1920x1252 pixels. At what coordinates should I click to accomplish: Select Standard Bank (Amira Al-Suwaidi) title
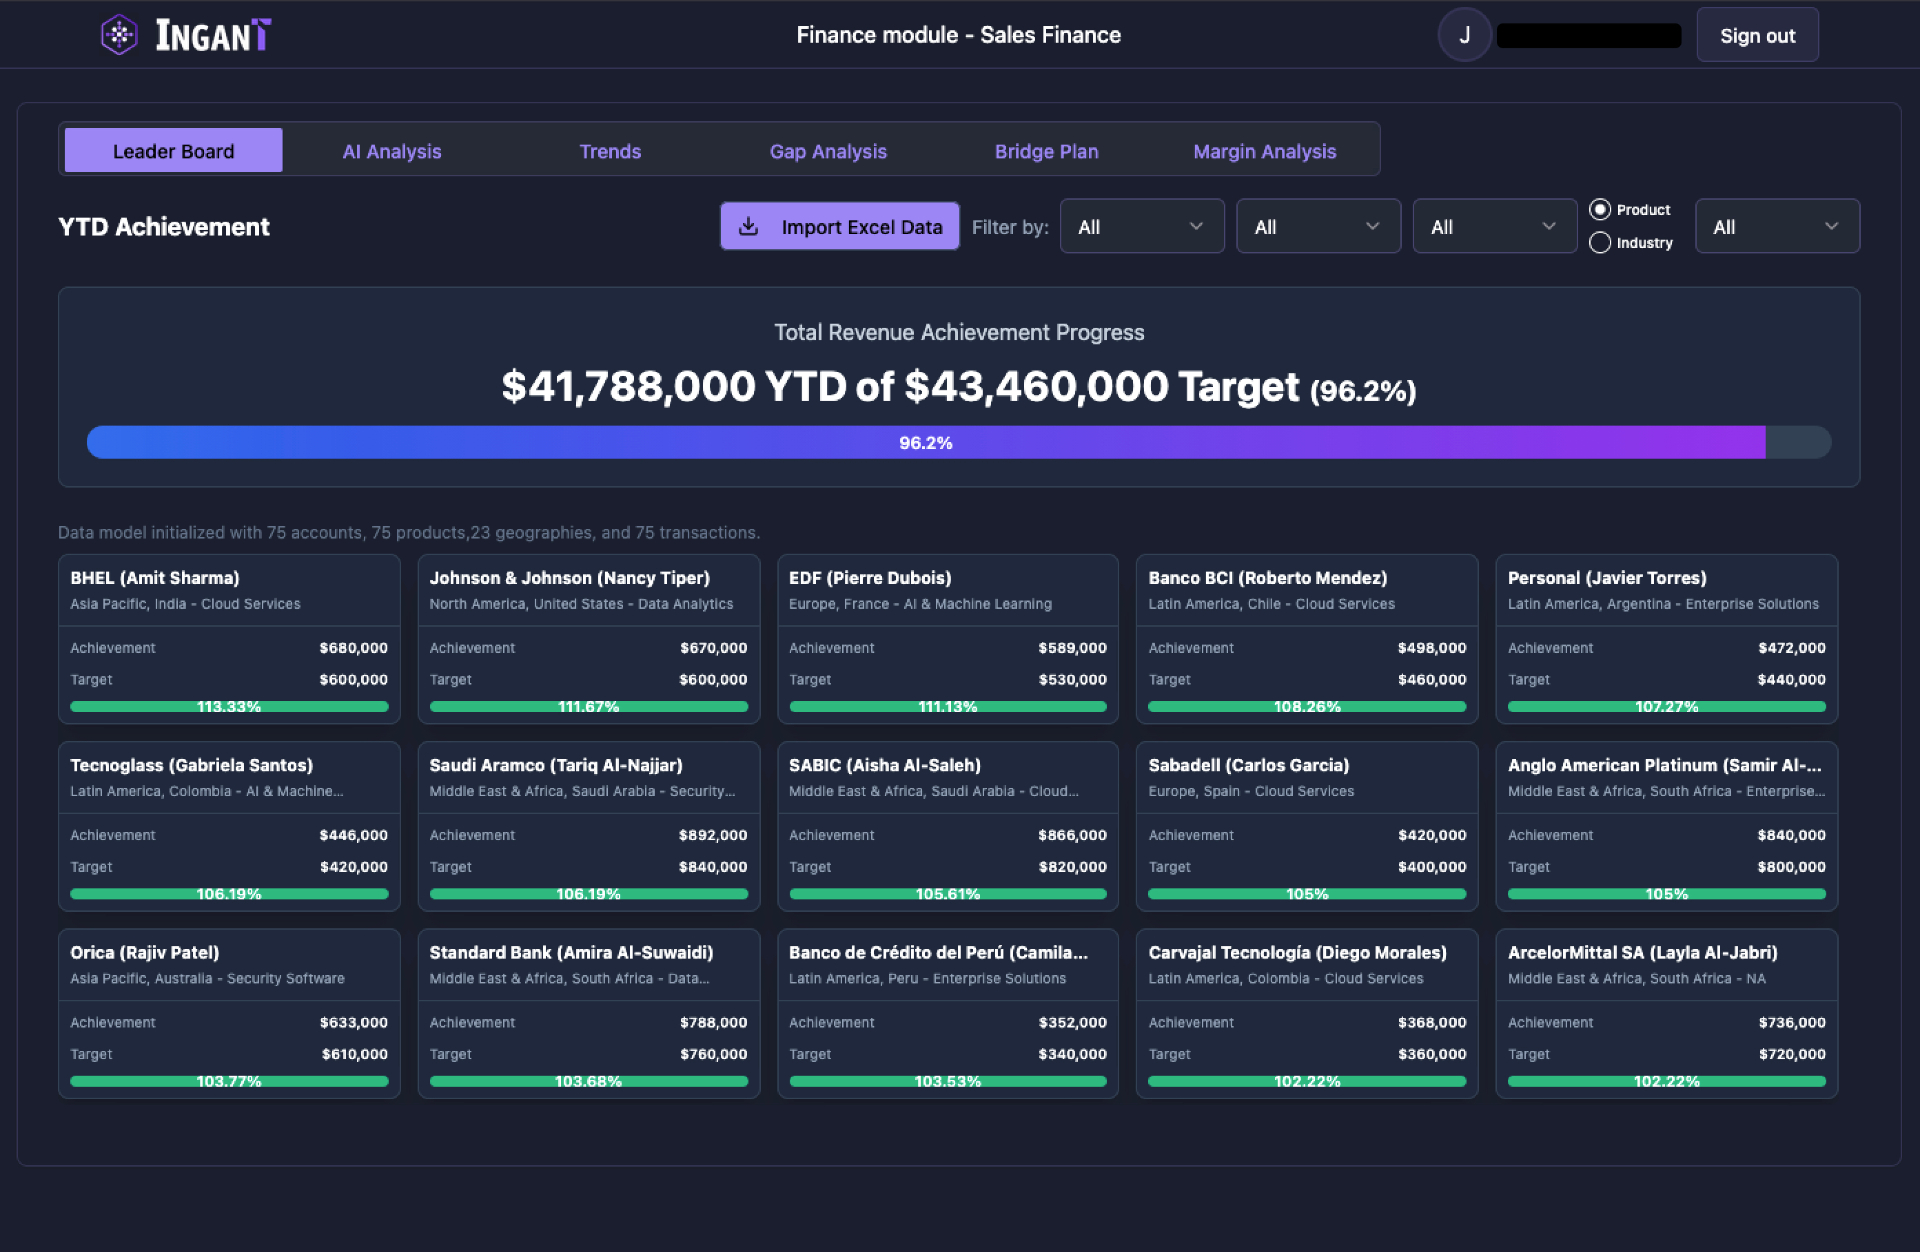click(571, 952)
